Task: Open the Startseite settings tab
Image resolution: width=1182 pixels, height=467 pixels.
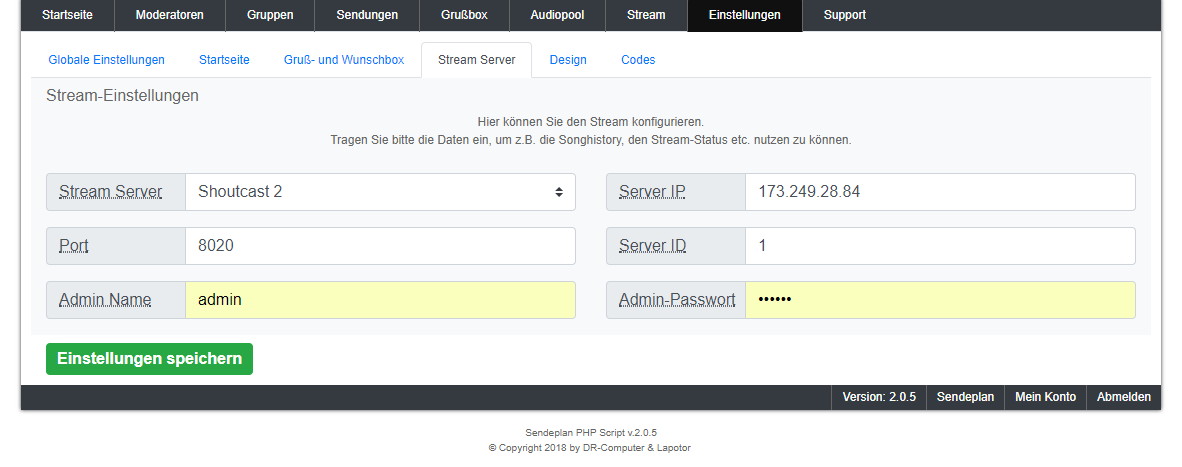Action: click(x=224, y=60)
